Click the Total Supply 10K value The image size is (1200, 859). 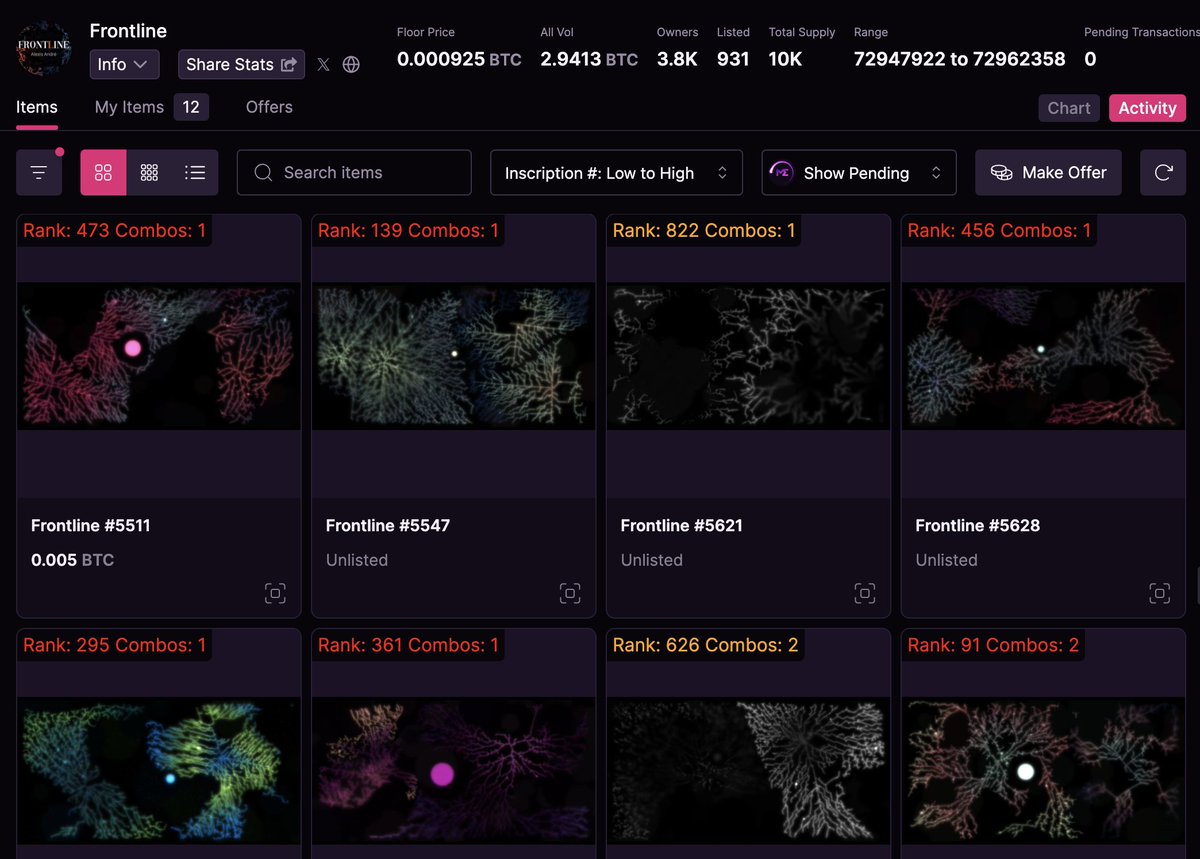point(785,59)
